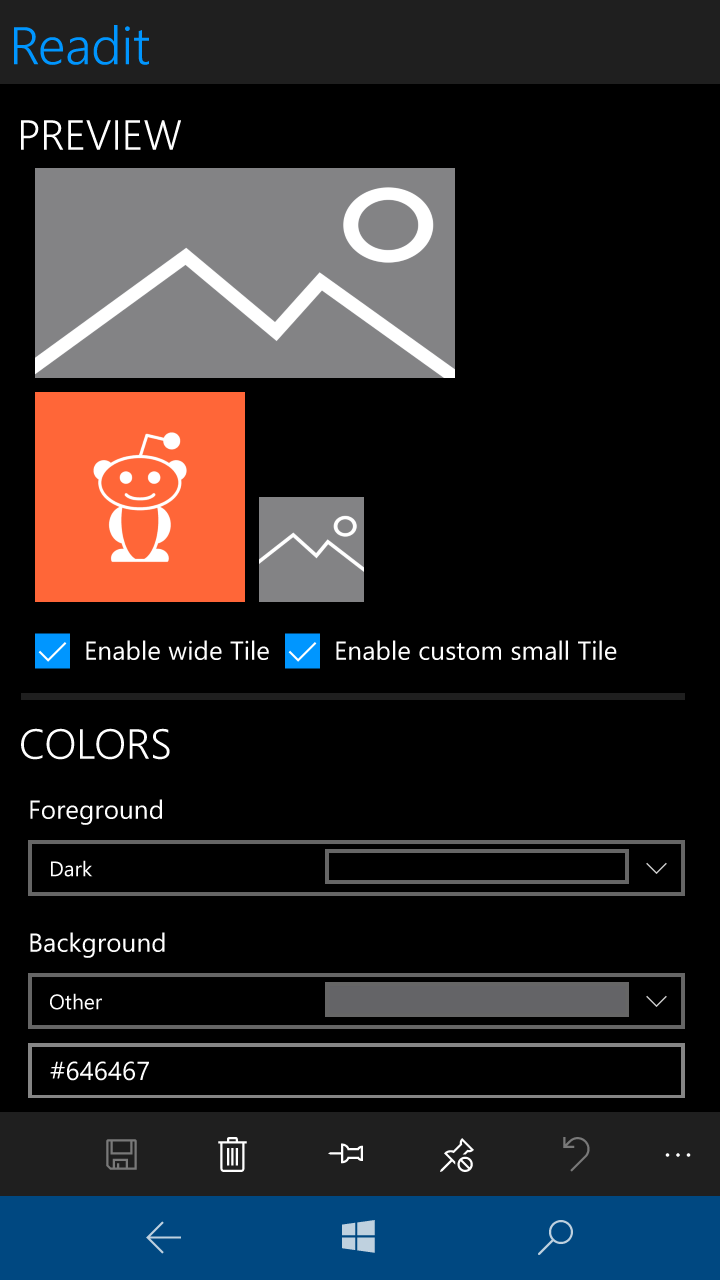
Task: Disable the Enable wide Tile checkbox
Action: [52, 651]
